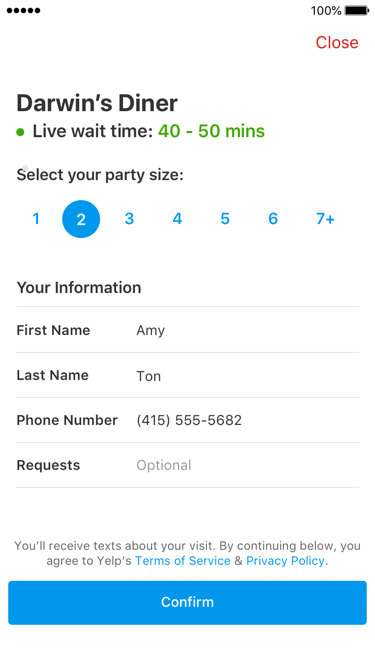
Task: Choose party size 3
Action: (129, 219)
